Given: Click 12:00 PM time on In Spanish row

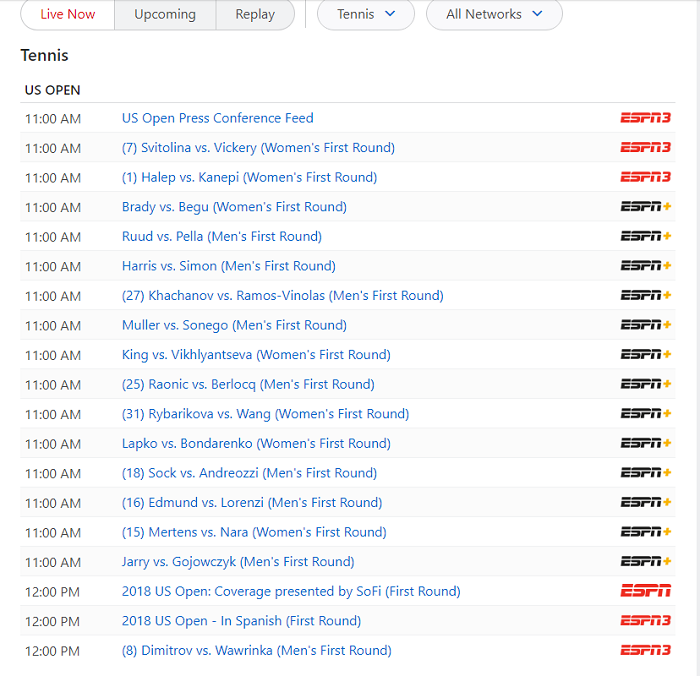Looking at the screenshot, I should pyautogui.click(x=52, y=622).
